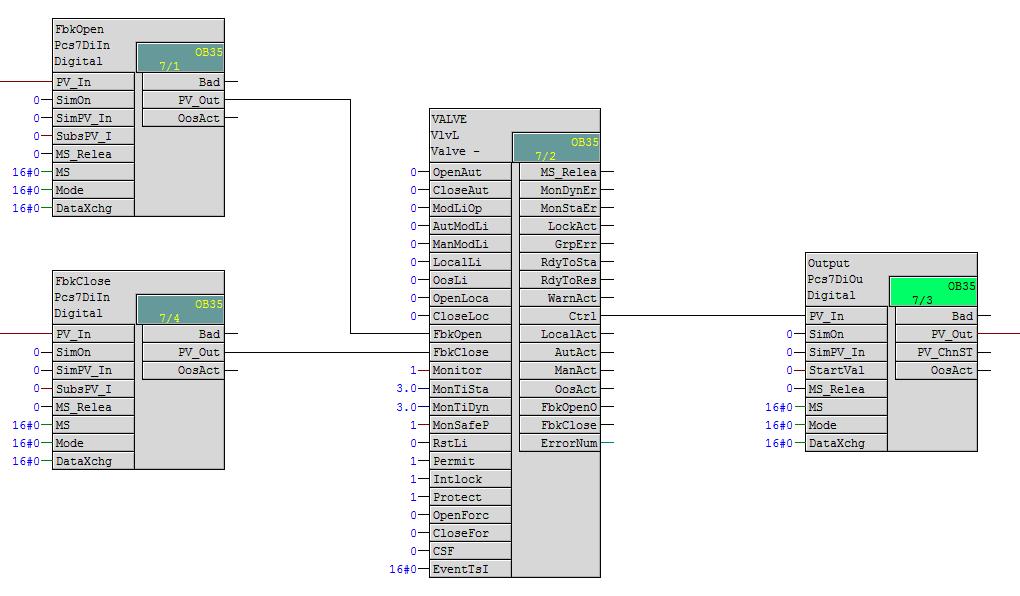Click StartVal input of Output block

point(846,370)
